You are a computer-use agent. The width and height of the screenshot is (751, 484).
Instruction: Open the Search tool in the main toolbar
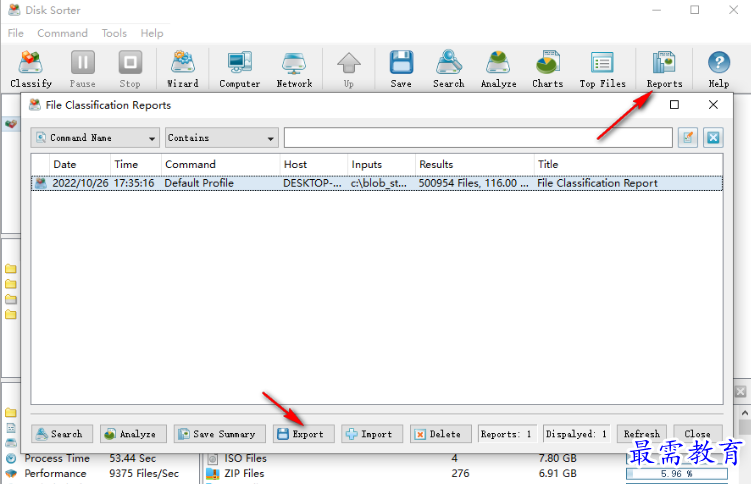[x=449, y=68]
